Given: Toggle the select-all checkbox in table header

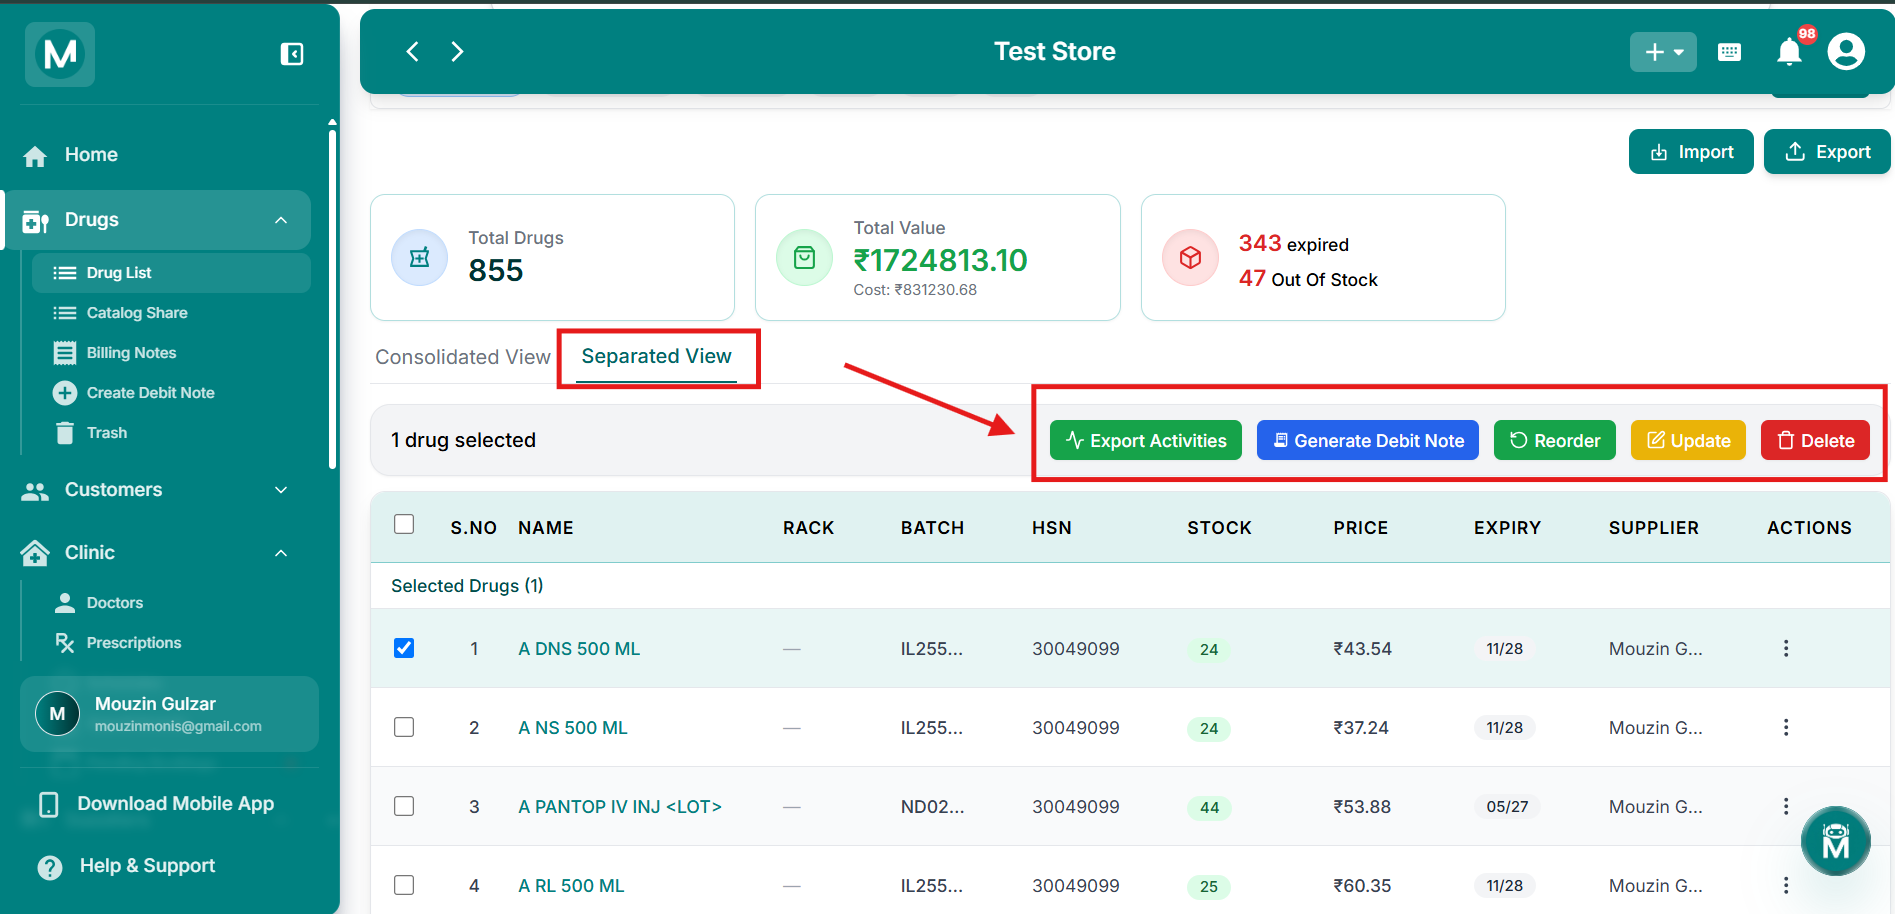Looking at the screenshot, I should click(404, 524).
